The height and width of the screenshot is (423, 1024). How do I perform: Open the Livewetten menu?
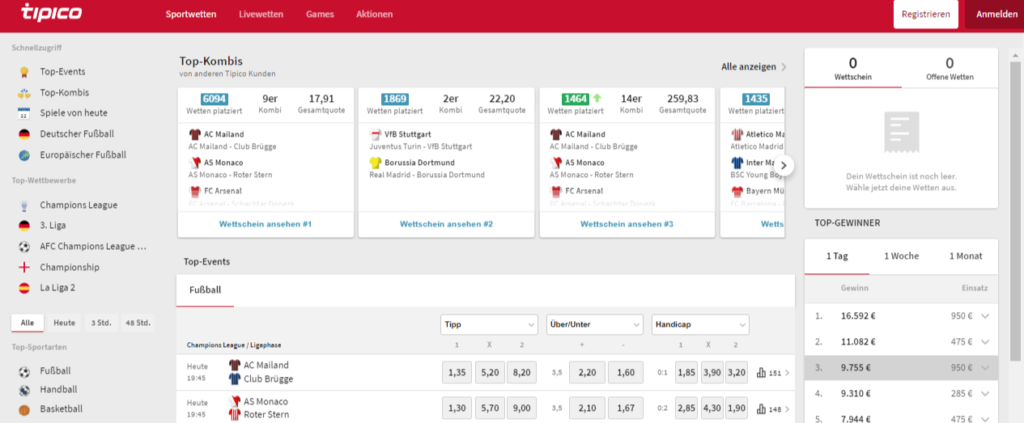(x=261, y=14)
